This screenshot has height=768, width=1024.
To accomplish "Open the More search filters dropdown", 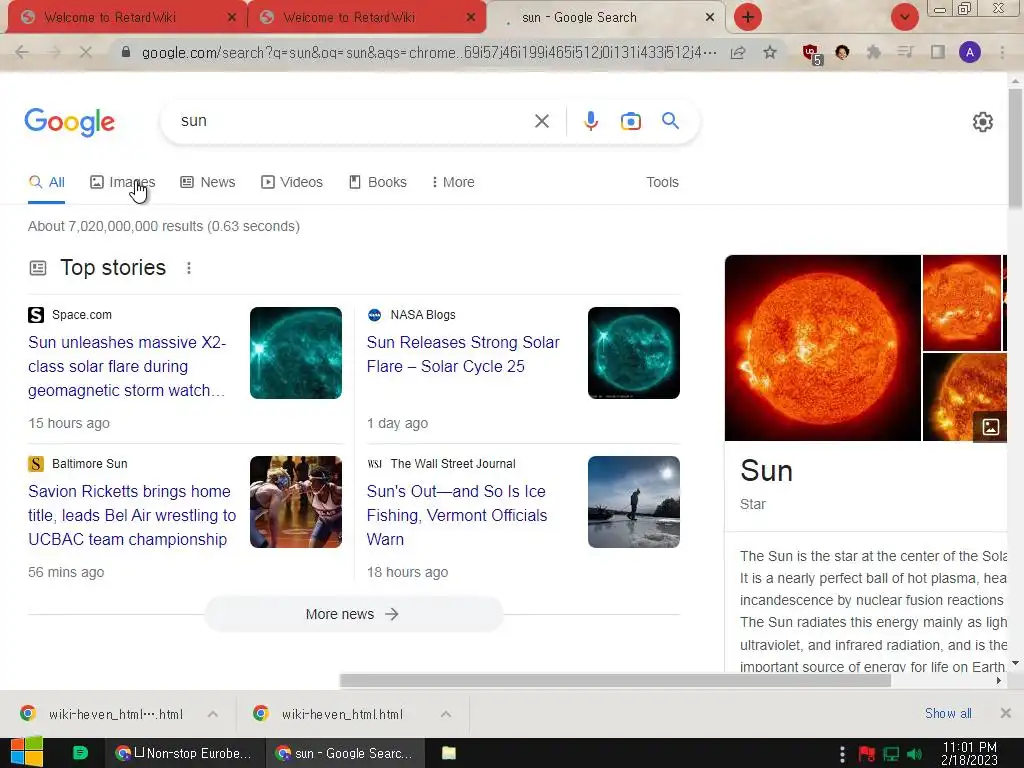I will click(x=453, y=182).
